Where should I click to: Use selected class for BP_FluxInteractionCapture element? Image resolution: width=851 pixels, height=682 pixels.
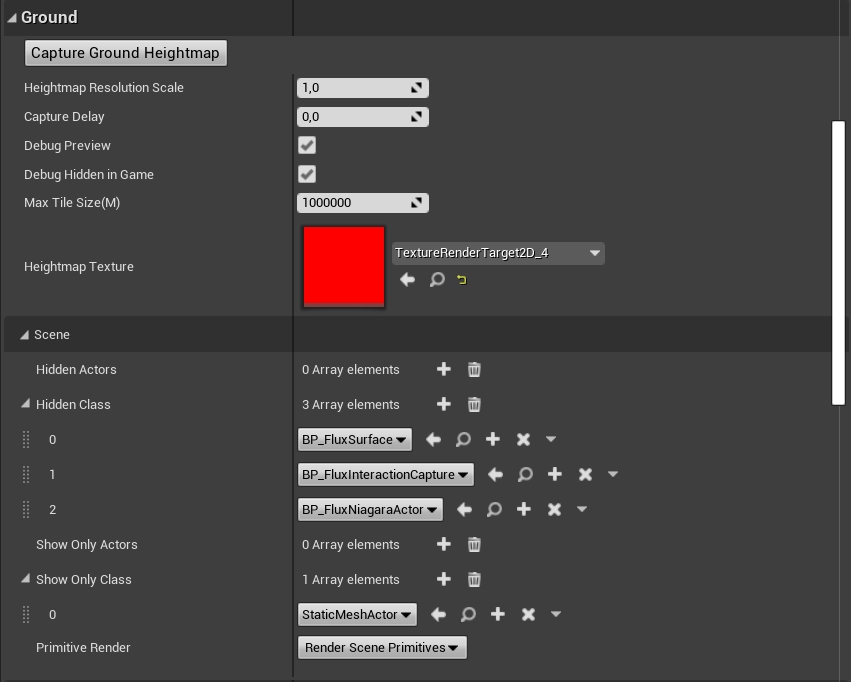click(x=495, y=475)
